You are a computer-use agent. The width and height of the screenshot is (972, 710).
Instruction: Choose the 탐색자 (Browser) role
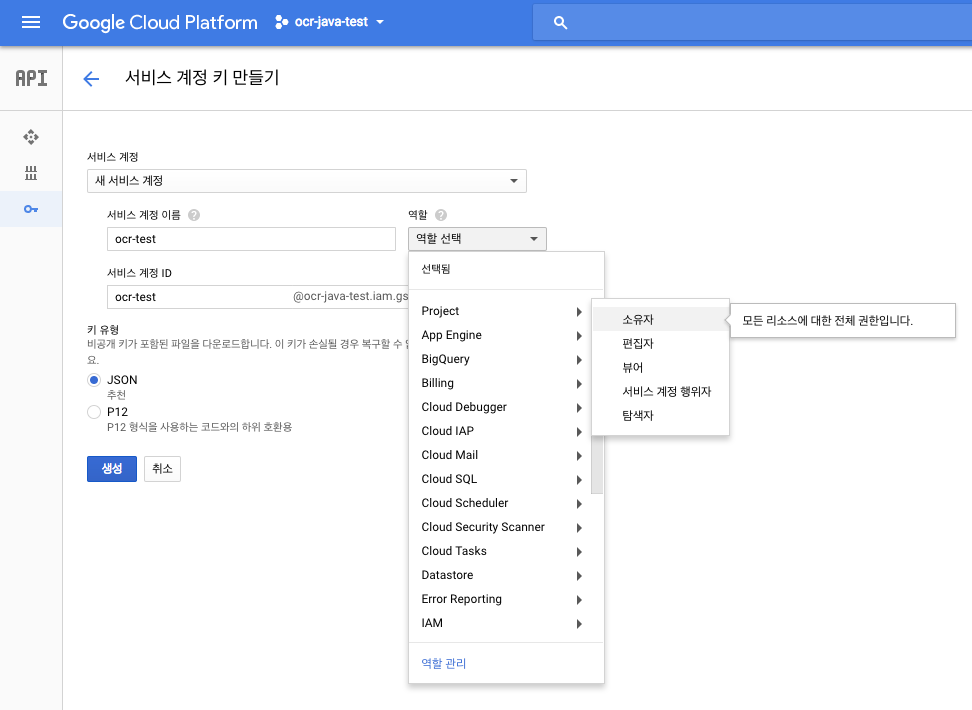pos(660,416)
